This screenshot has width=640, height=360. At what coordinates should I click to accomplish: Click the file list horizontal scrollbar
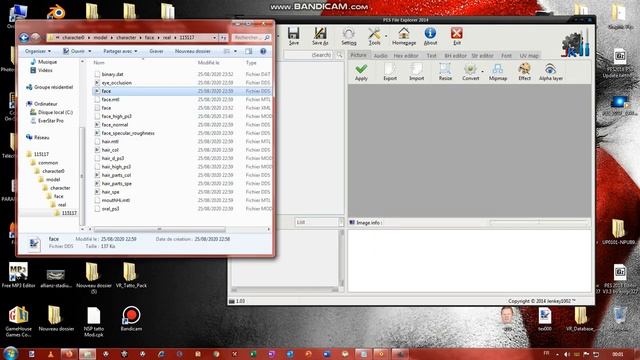[x=160, y=229]
